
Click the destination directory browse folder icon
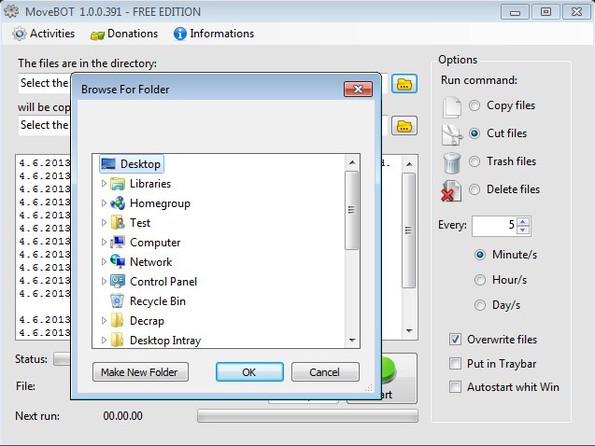click(404, 126)
